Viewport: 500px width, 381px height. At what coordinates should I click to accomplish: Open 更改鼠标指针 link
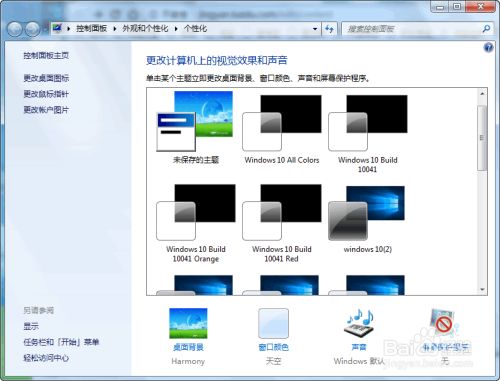[x=46, y=94]
